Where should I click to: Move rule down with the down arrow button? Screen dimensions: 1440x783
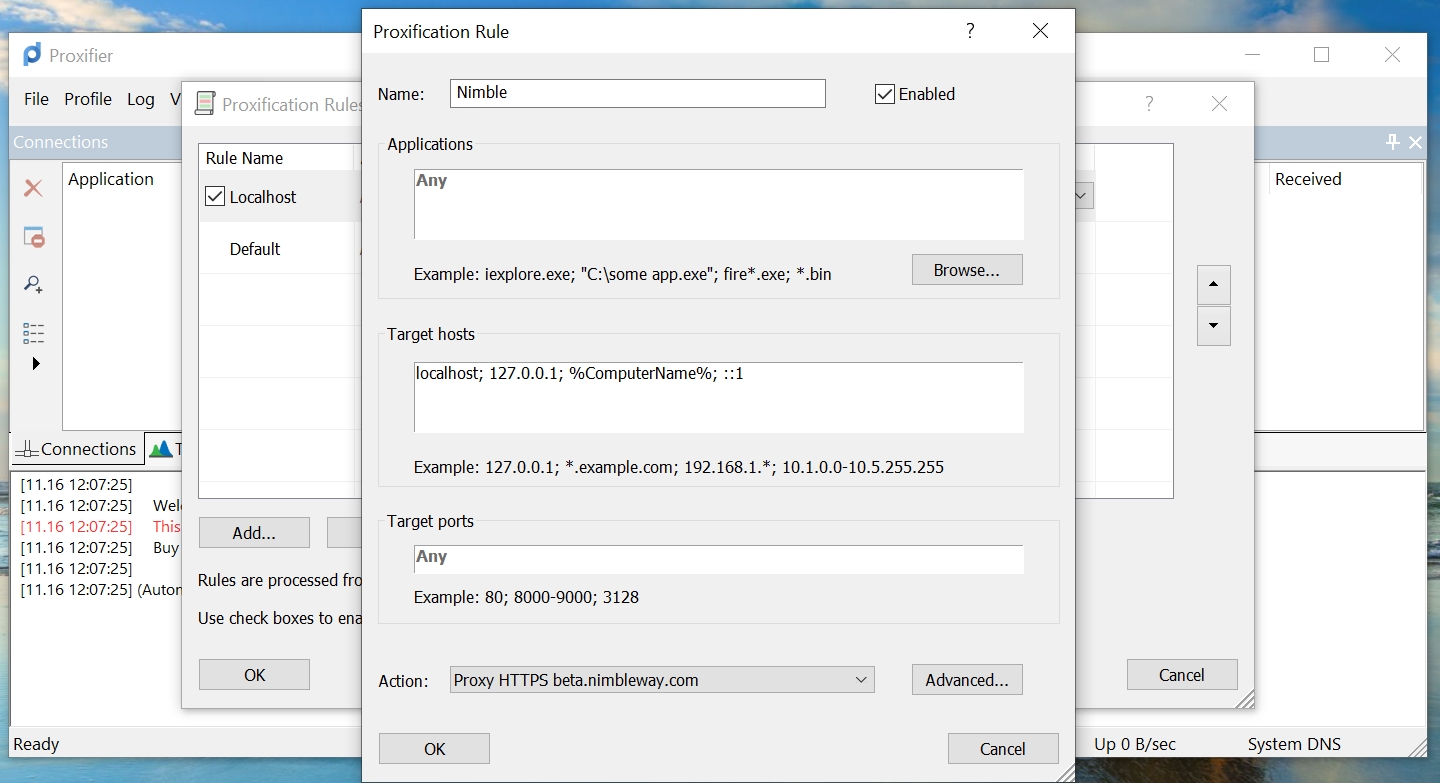(x=1213, y=326)
